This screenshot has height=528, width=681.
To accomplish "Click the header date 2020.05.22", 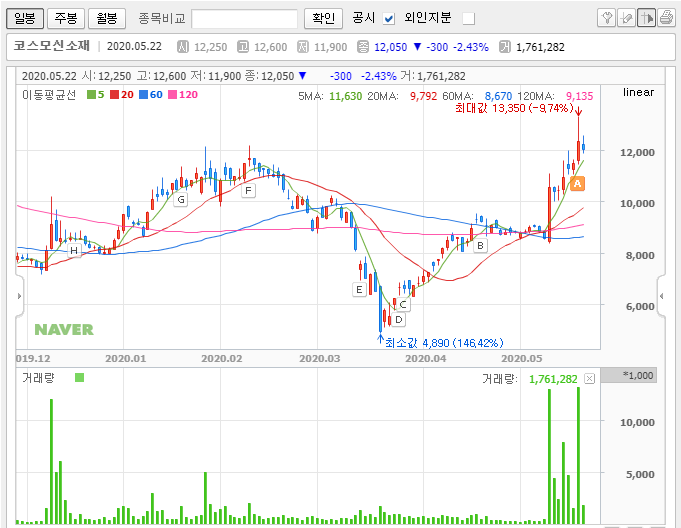I will point(134,46).
